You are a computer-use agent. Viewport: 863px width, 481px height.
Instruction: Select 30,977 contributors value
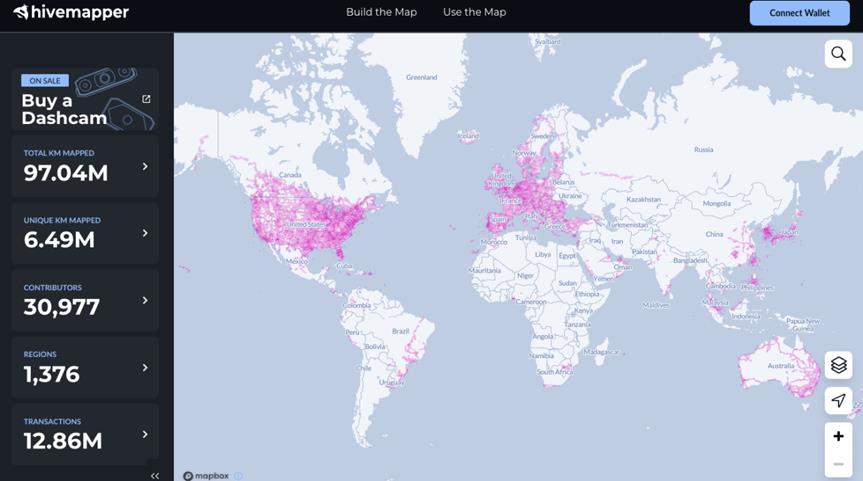pos(62,307)
